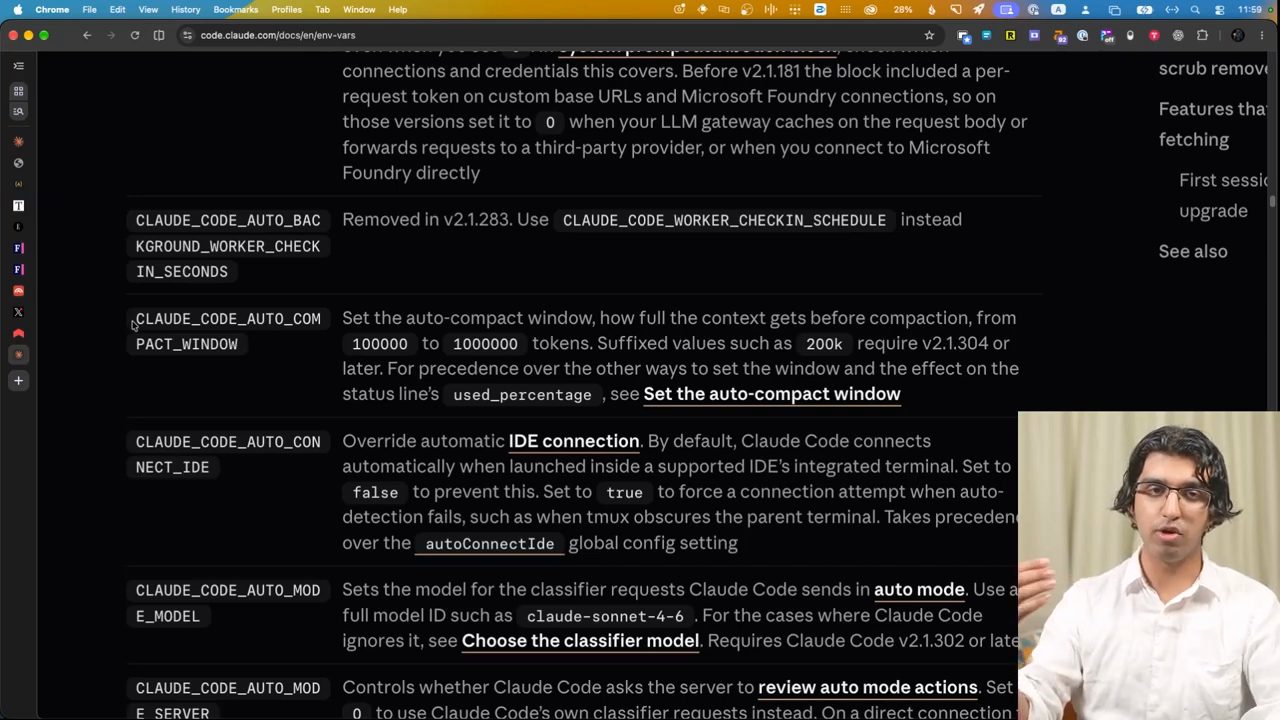Viewport: 1280px width, 720px height.
Task: Click the 'used_percentage' code text
Action: [x=522, y=395]
